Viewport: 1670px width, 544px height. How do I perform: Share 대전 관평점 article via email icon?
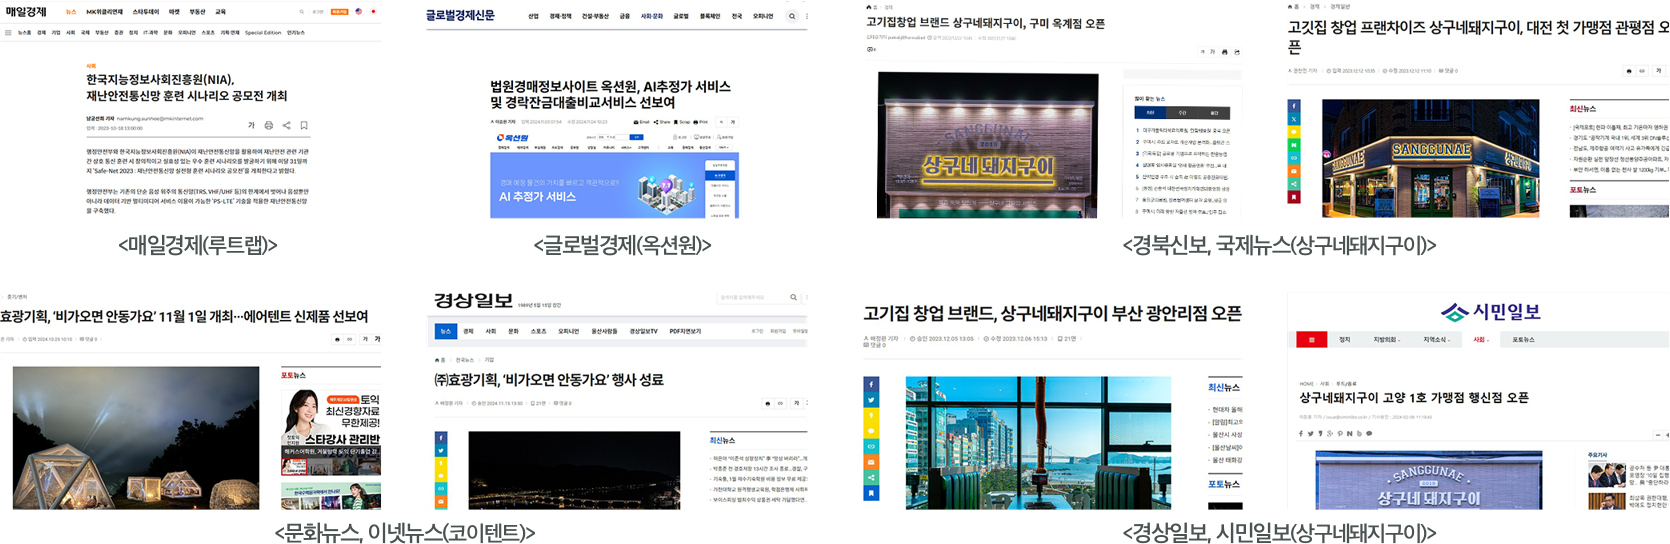(x=1294, y=171)
